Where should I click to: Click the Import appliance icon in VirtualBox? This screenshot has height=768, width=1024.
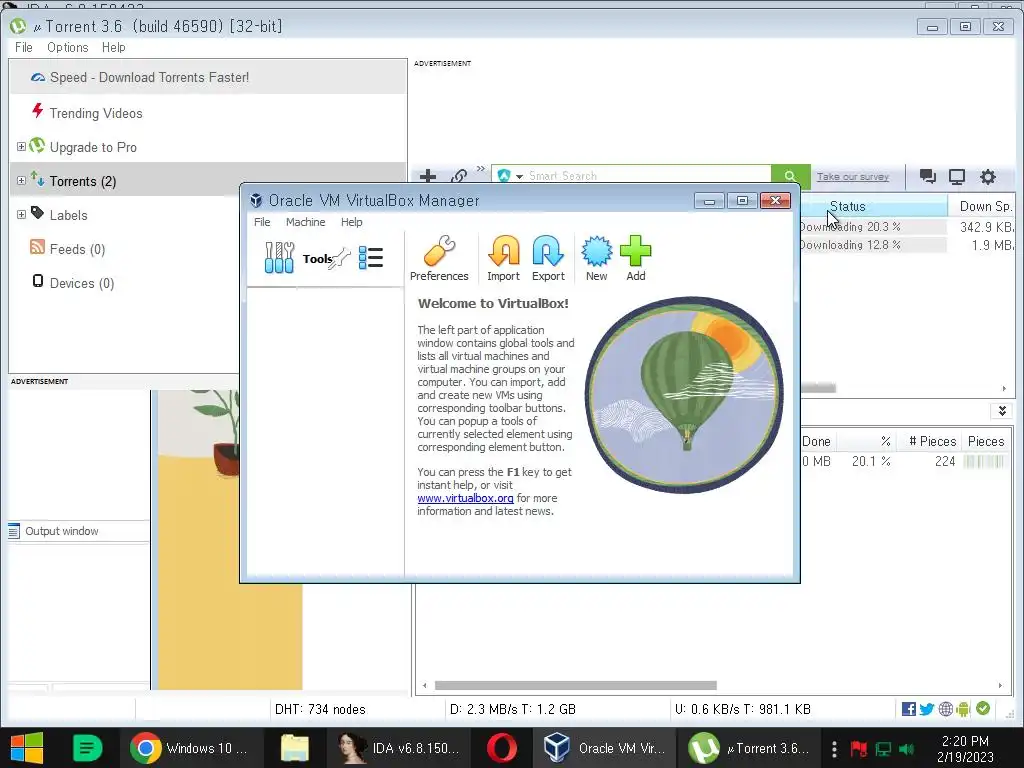tap(504, 252)
